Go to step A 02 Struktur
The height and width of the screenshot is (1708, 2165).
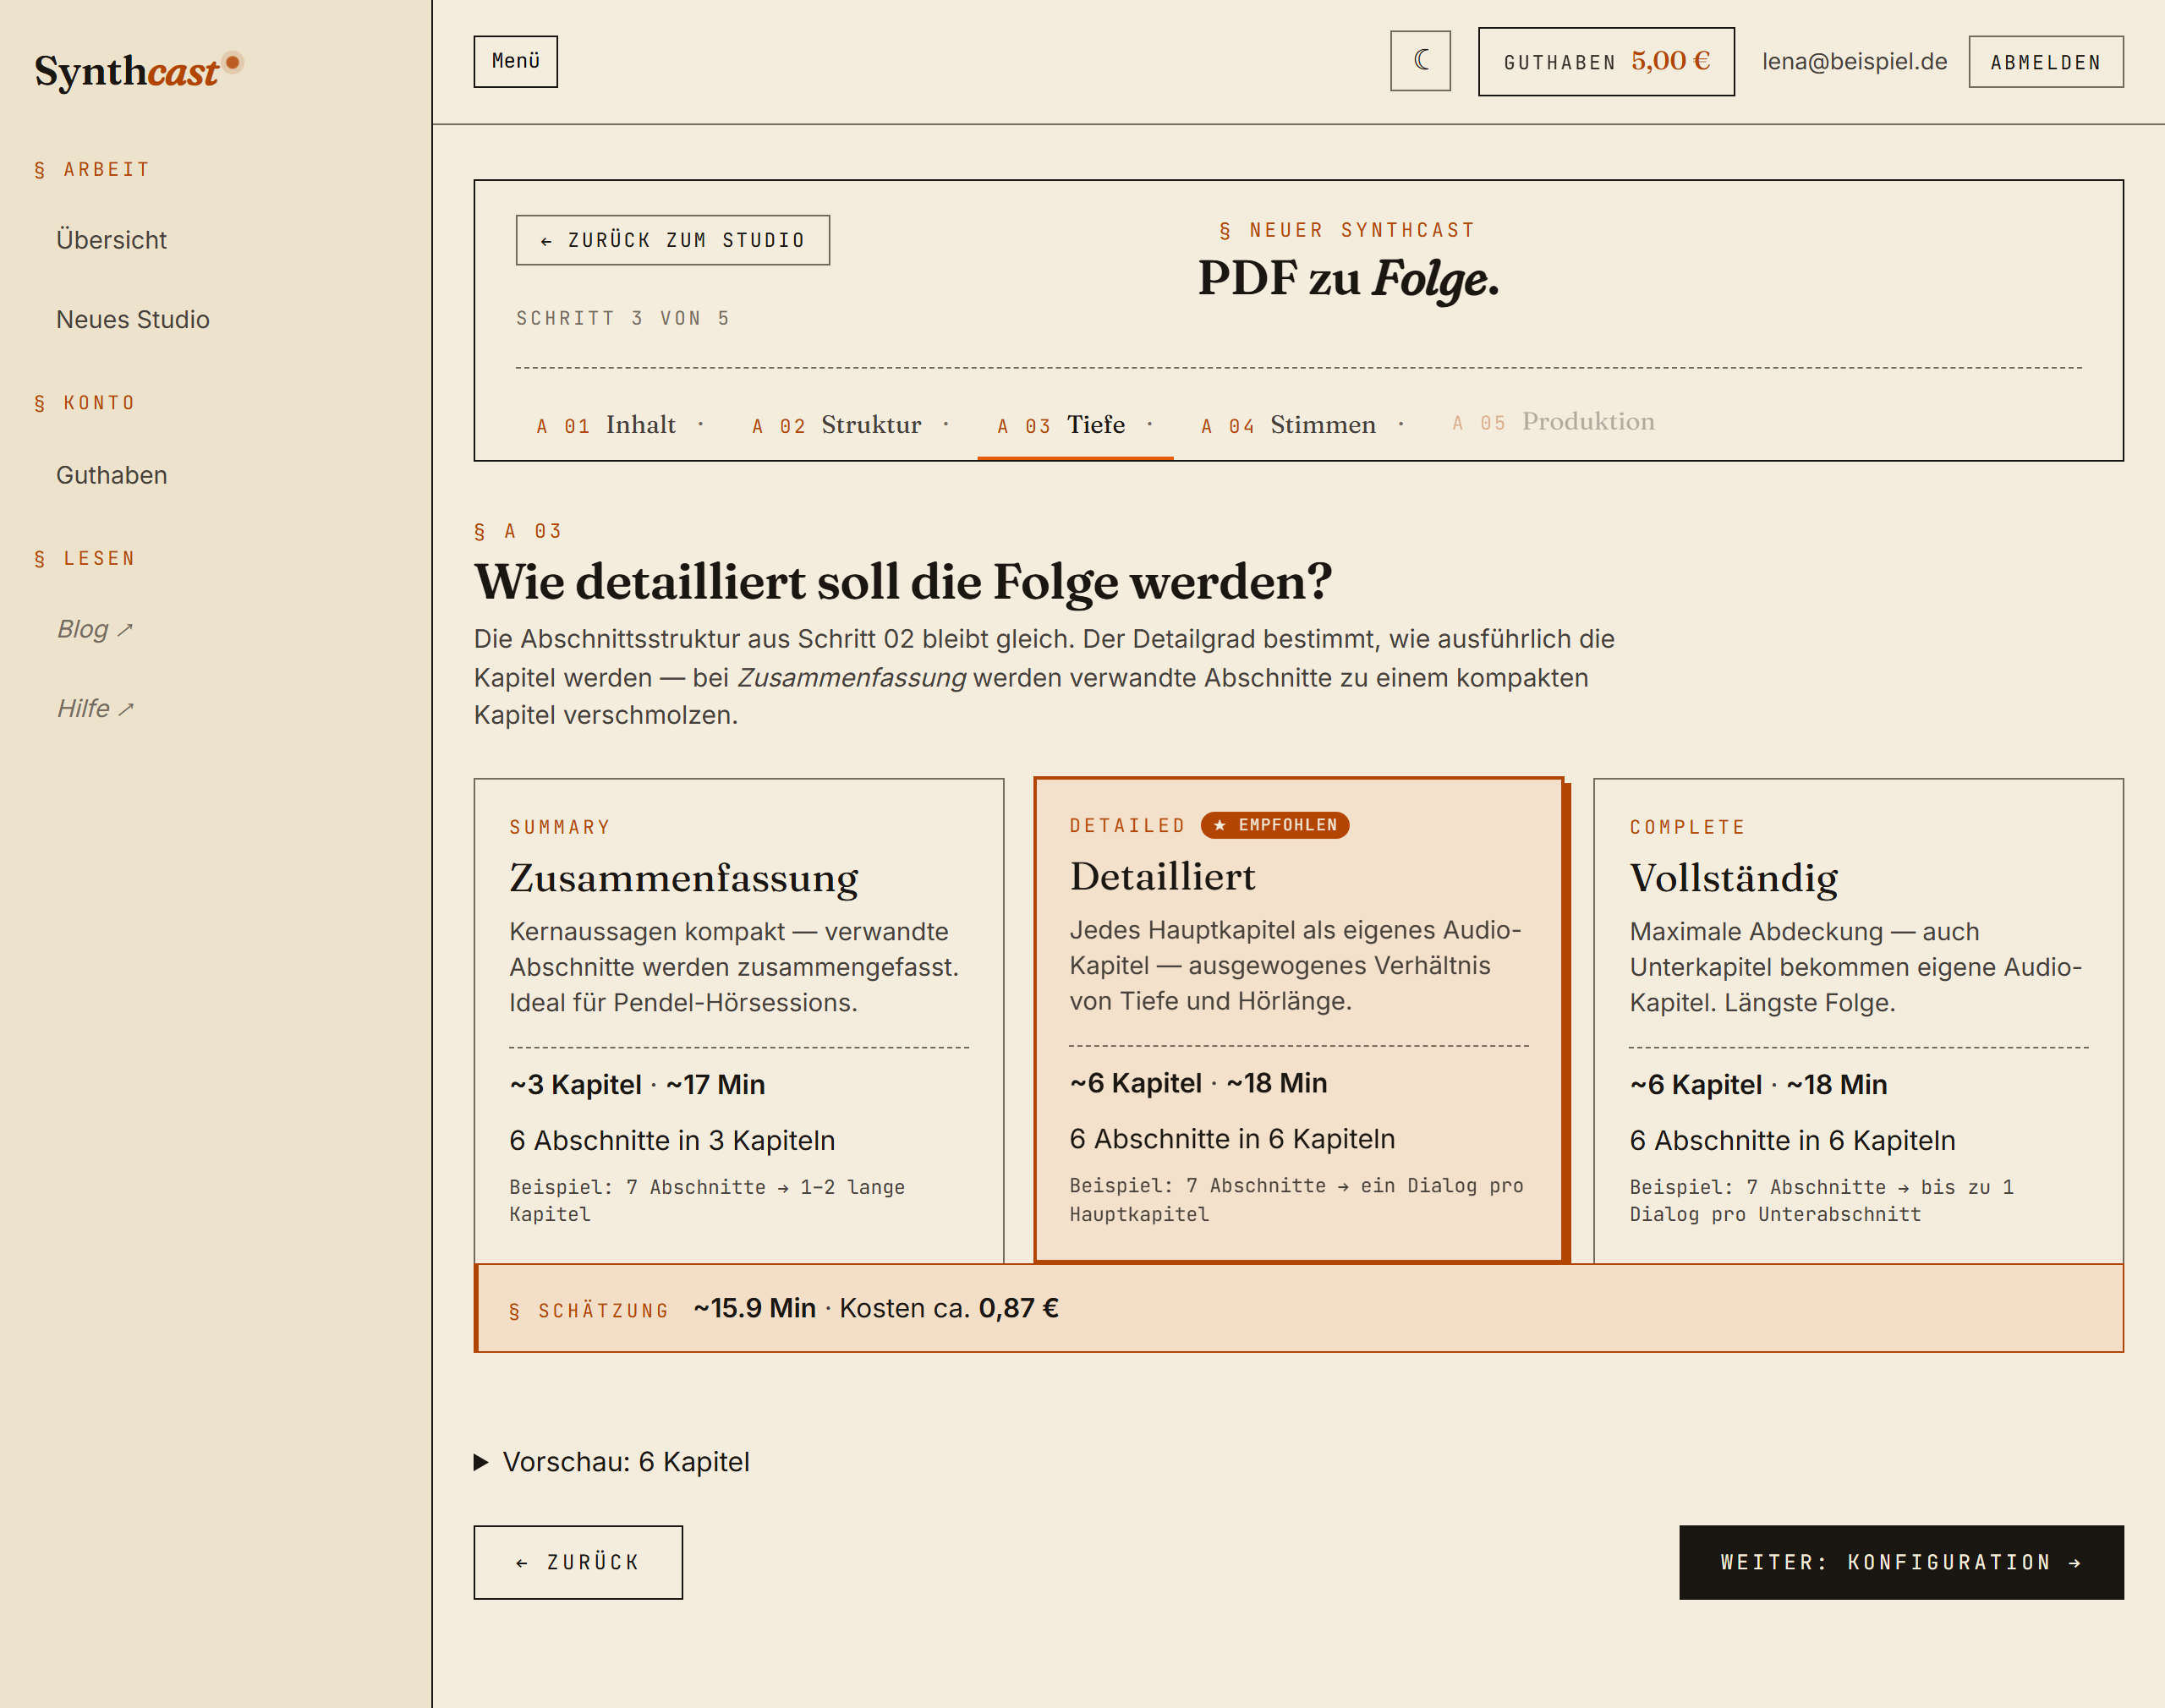click(x=836, y=425)
